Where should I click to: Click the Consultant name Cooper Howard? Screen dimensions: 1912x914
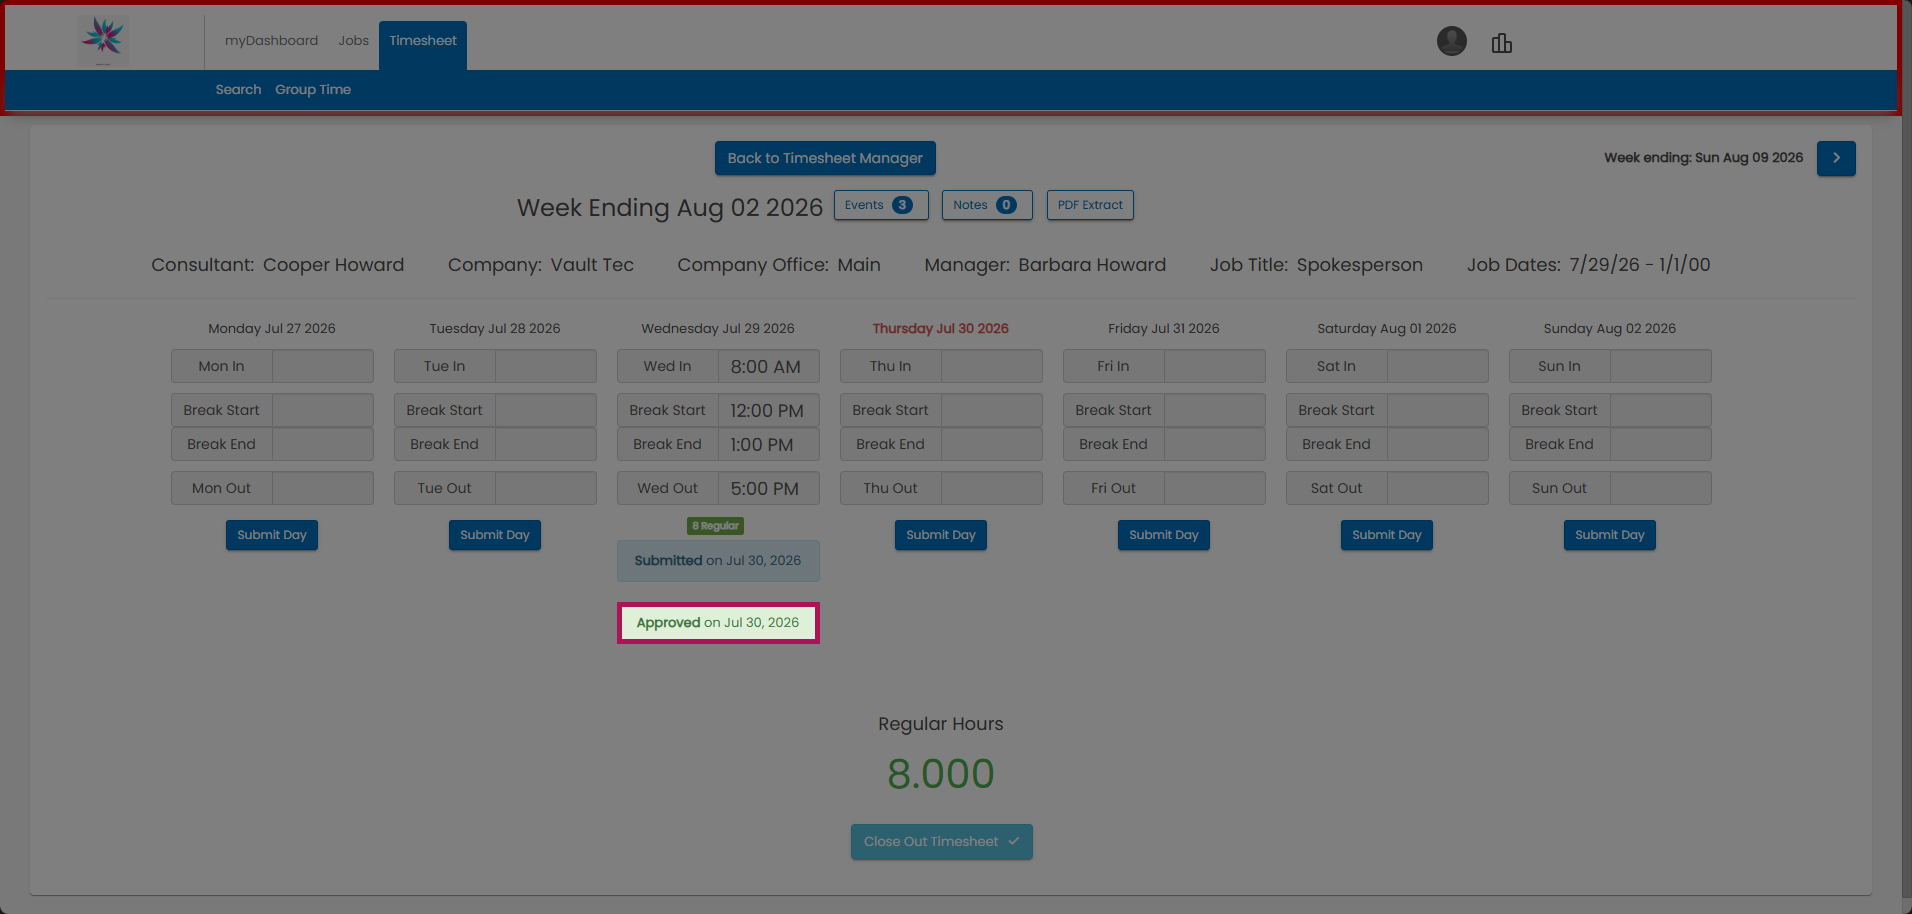333,265
